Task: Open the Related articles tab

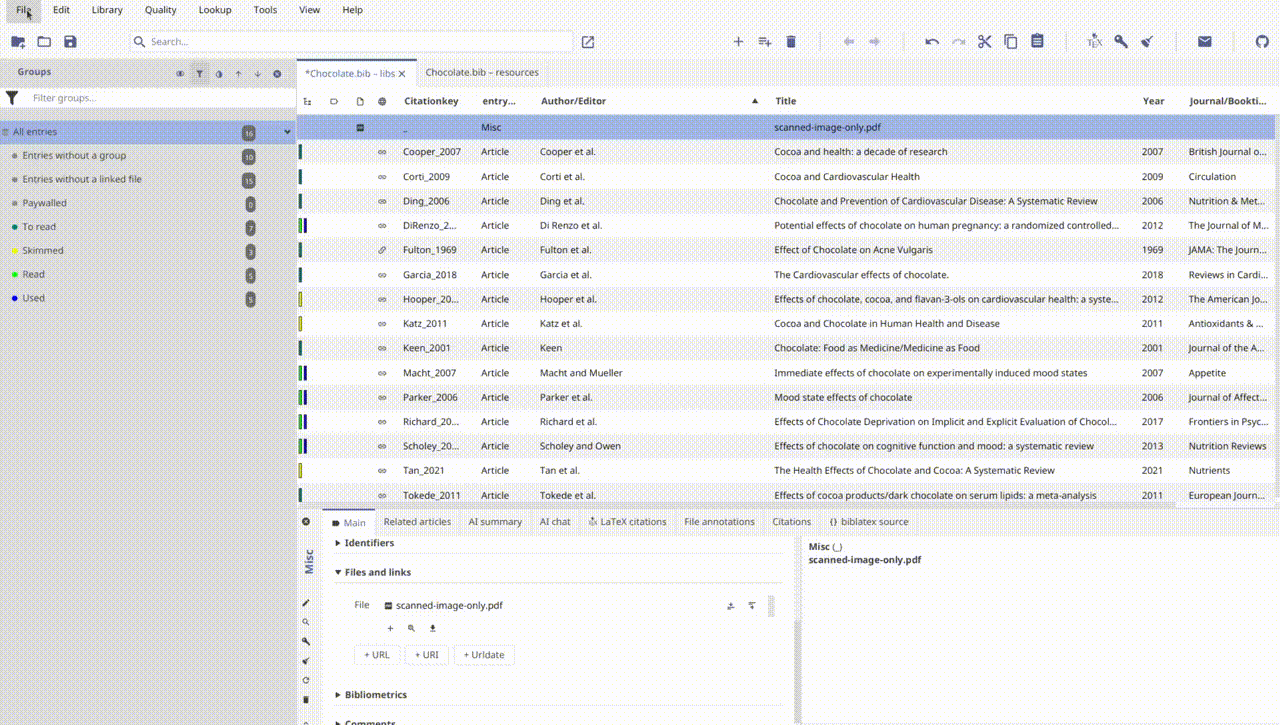Action: (x=417, y=522)
